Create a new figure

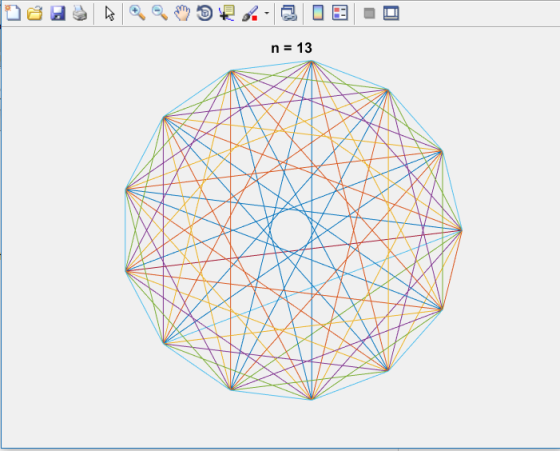tap(13, 13)
